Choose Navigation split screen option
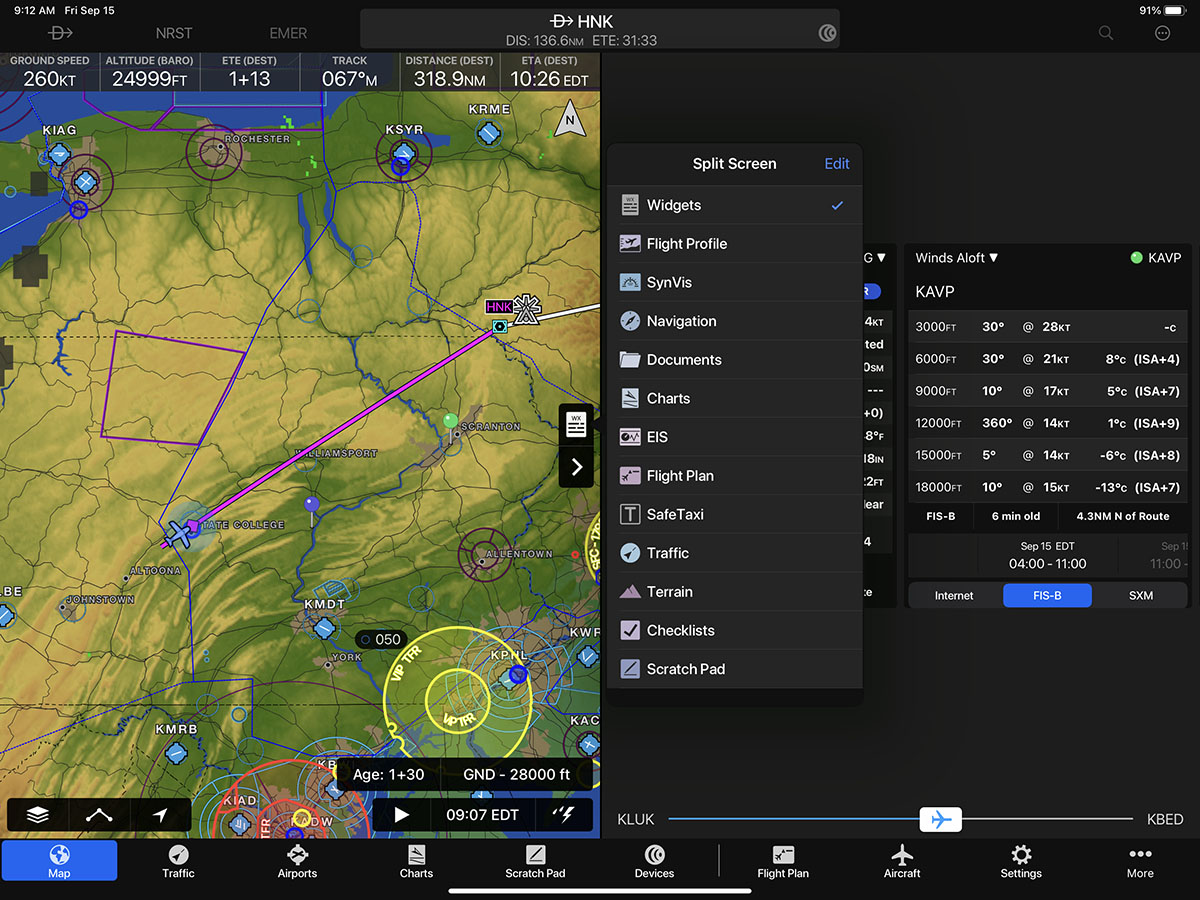 (x=734, y=321)
